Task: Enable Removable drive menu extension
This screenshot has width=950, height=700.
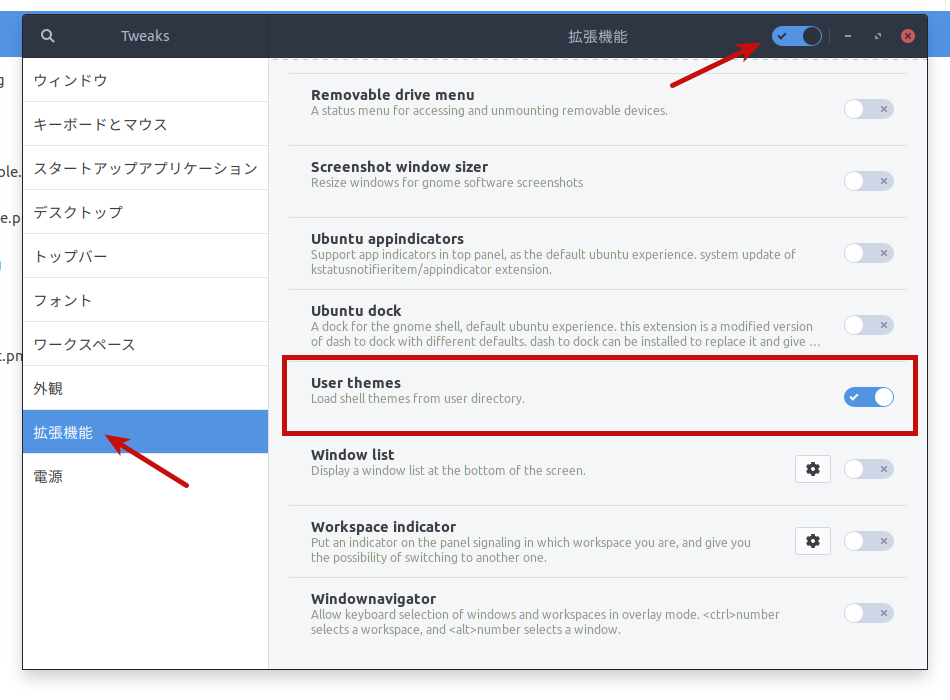Action: (x=867, y=109)
